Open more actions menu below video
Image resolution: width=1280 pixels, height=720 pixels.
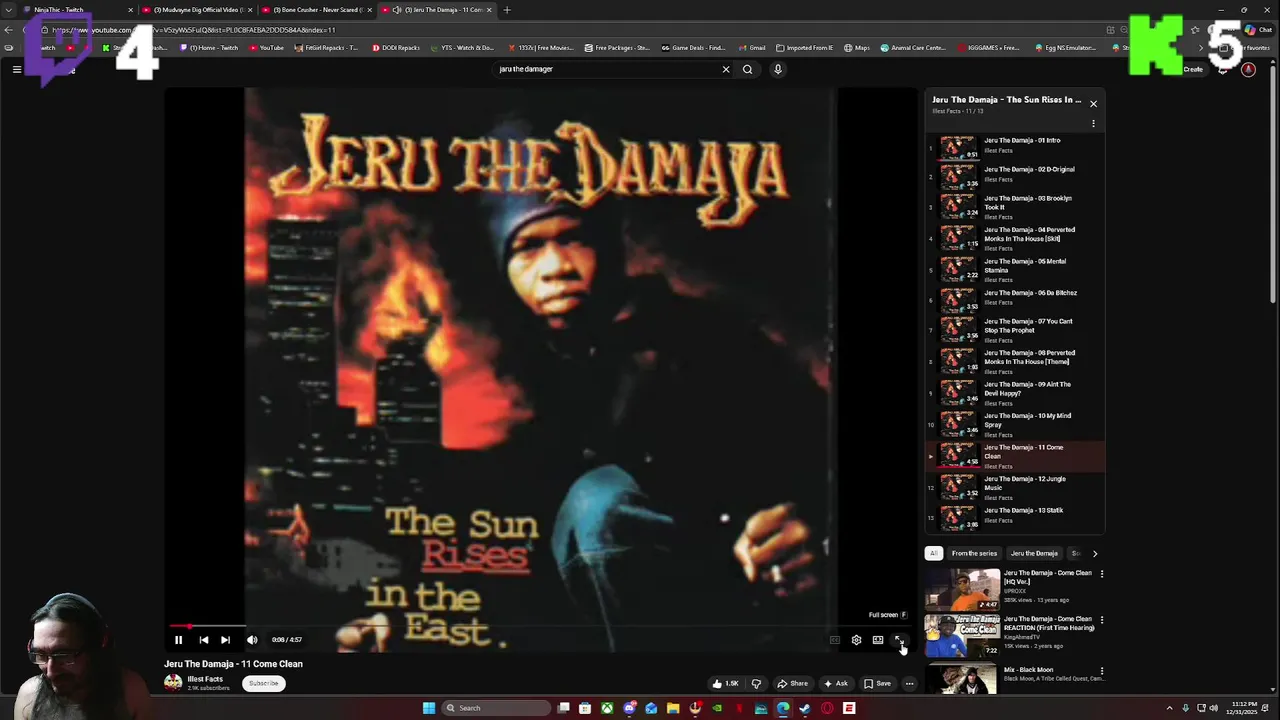click(x=909, y=684)
